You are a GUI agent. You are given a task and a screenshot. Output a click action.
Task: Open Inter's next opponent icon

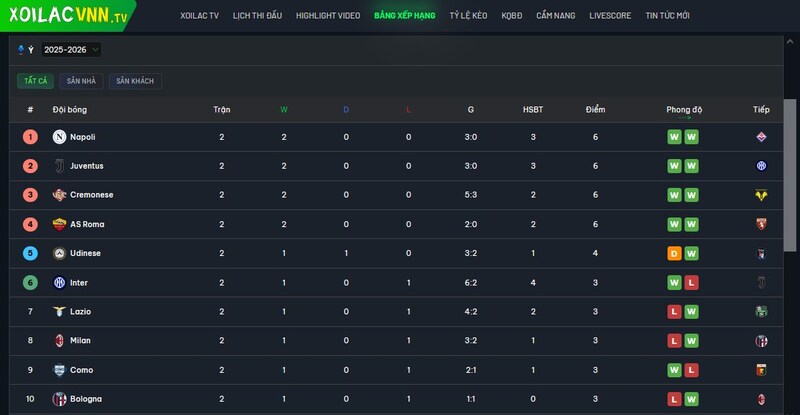click(761, 282)
